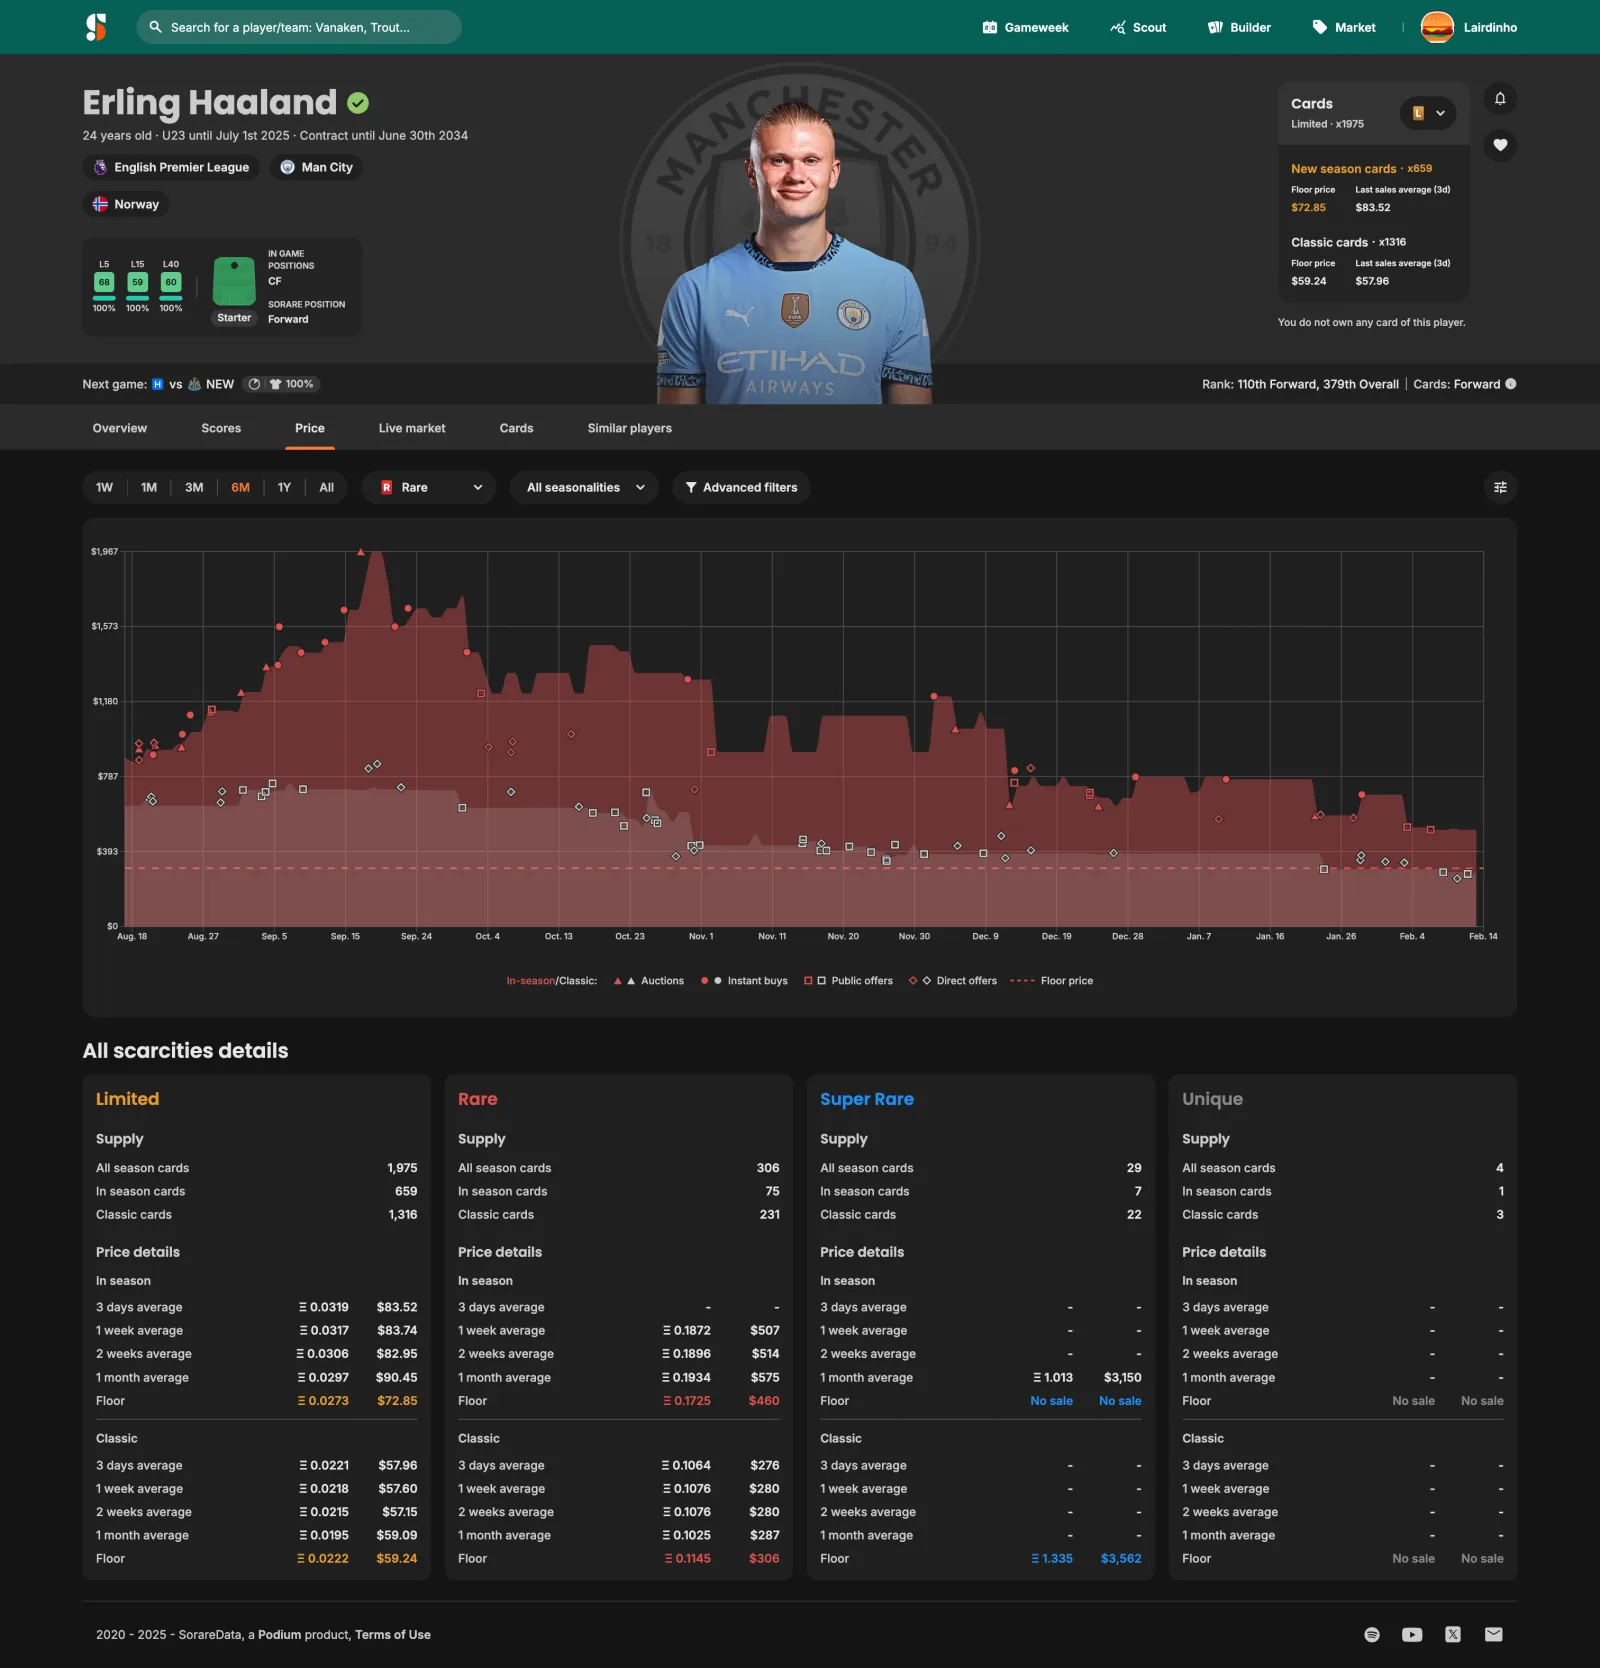Click the info icon beside Cards: Forward
Viewport: 1600px width, 1668px height.
1510,384
